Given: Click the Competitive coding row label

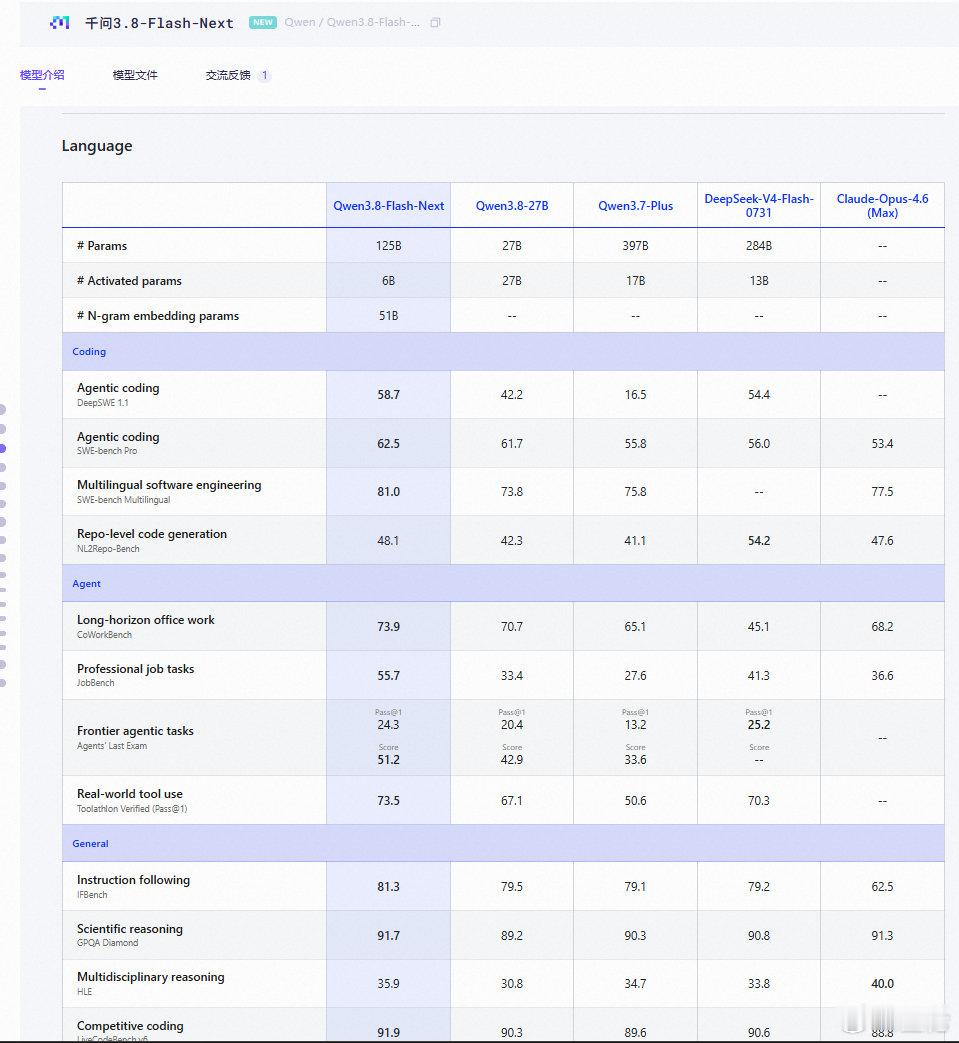Looking at the screenshot, I should click(130, 1026).
